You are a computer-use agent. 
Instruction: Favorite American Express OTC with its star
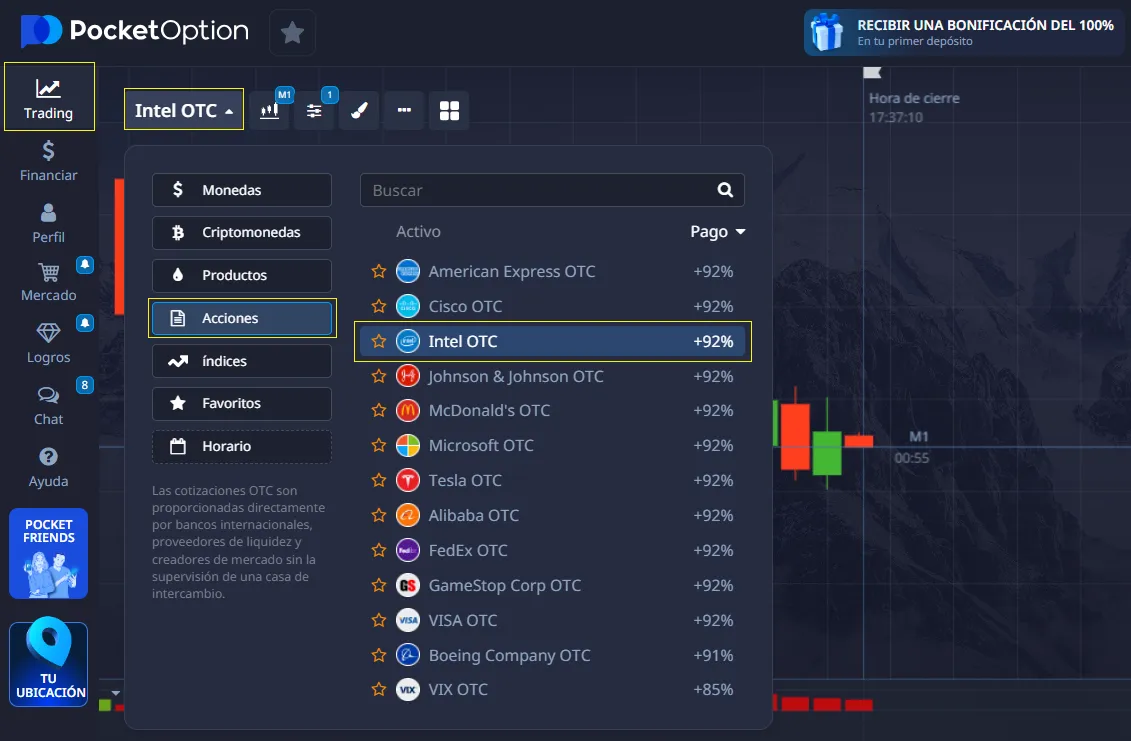coord(379,271)
